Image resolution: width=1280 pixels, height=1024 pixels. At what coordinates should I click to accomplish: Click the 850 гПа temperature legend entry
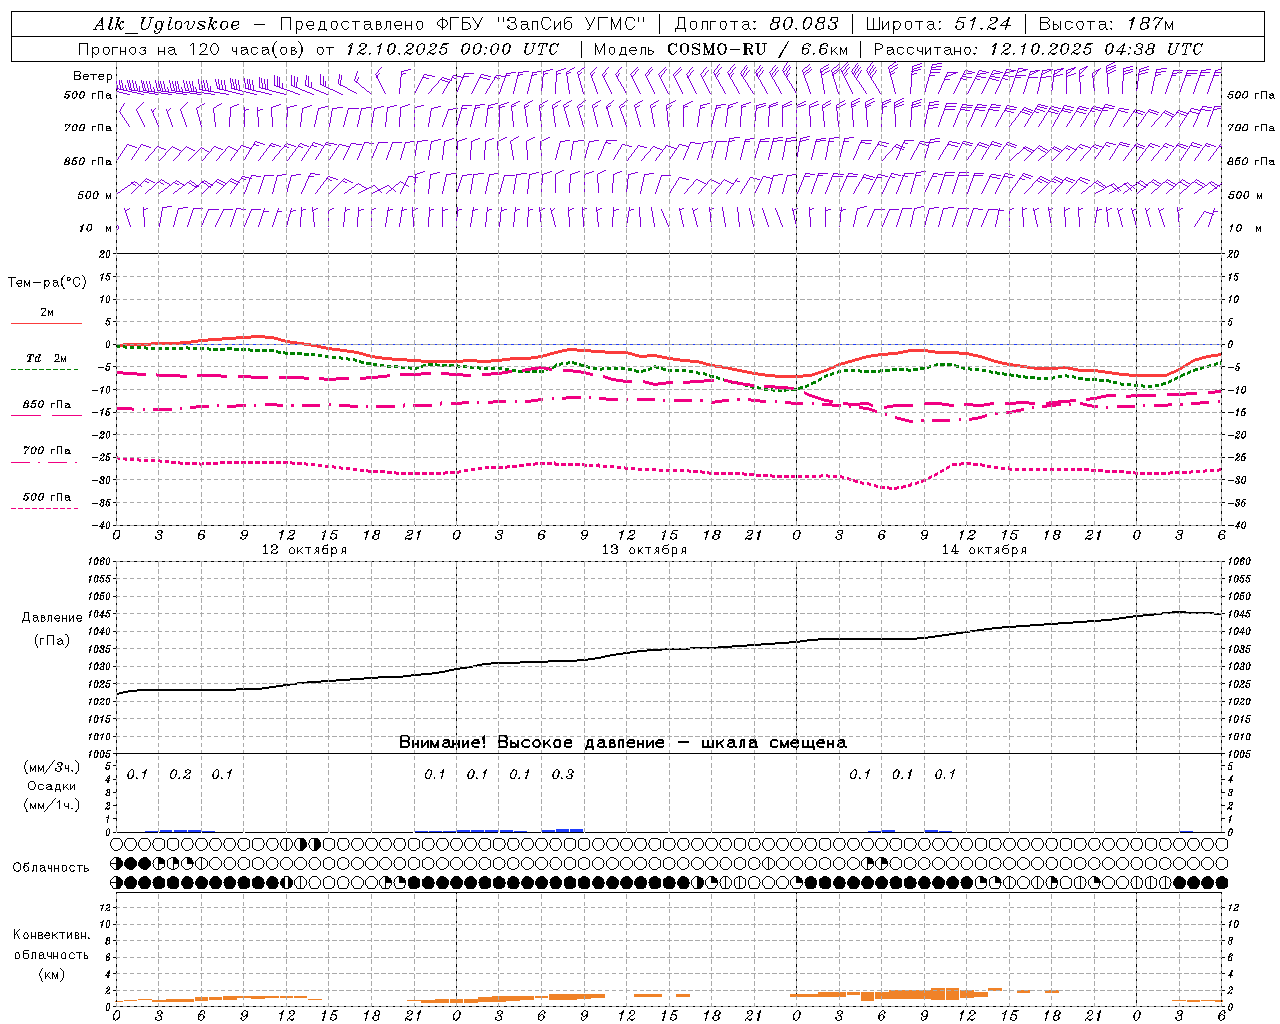[47, 405]
